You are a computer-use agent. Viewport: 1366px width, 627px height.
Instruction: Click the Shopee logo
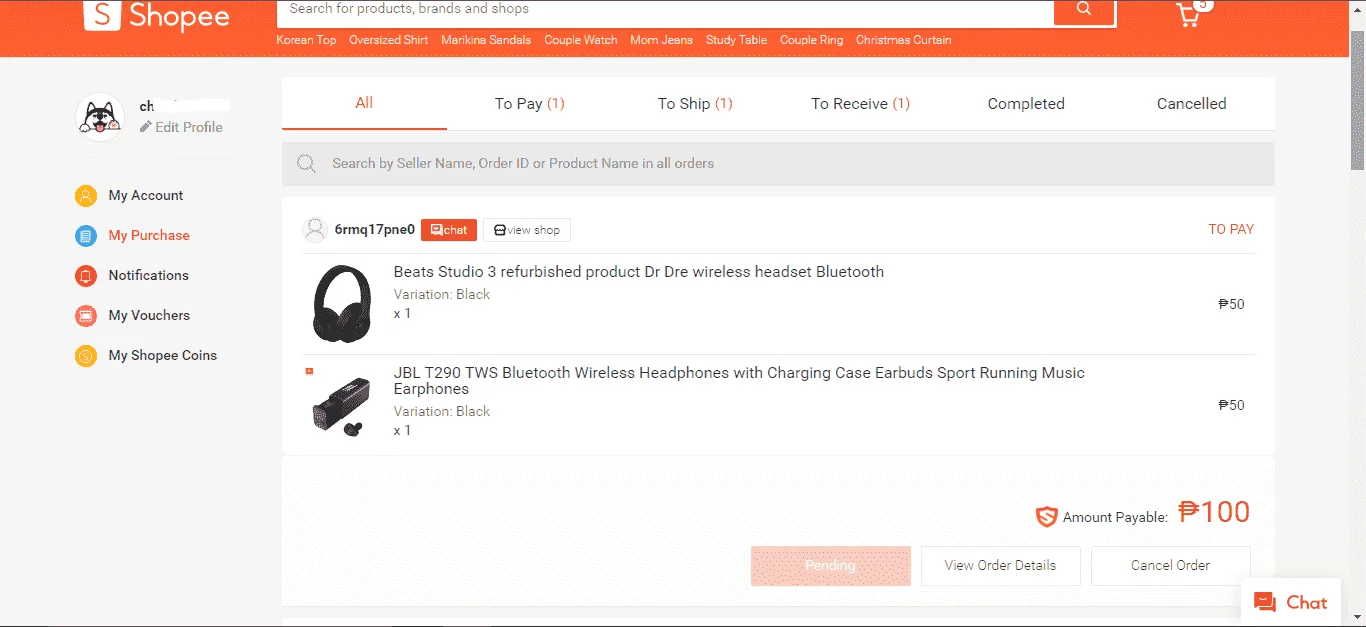156,15
